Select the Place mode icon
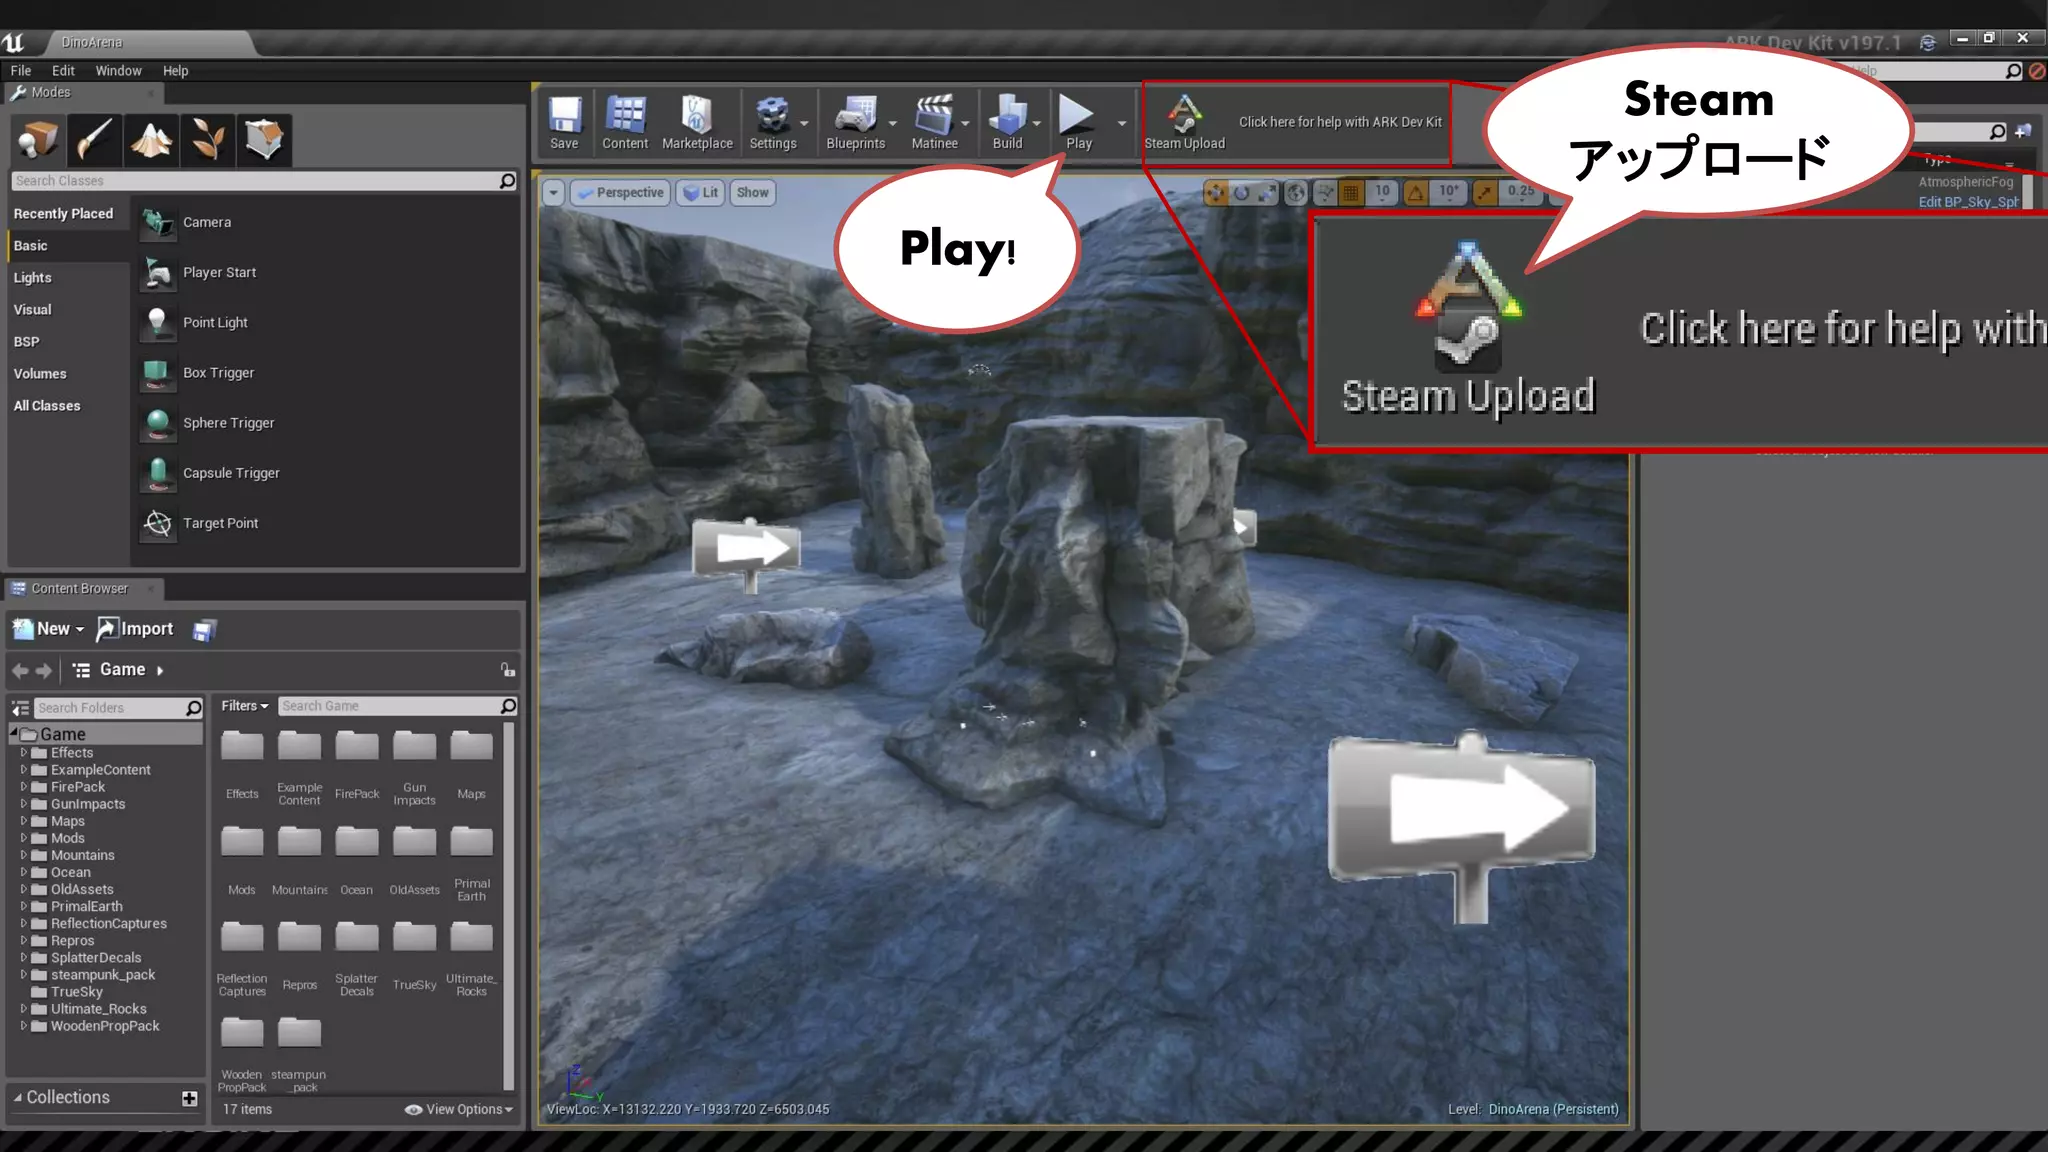 point(37,139)
